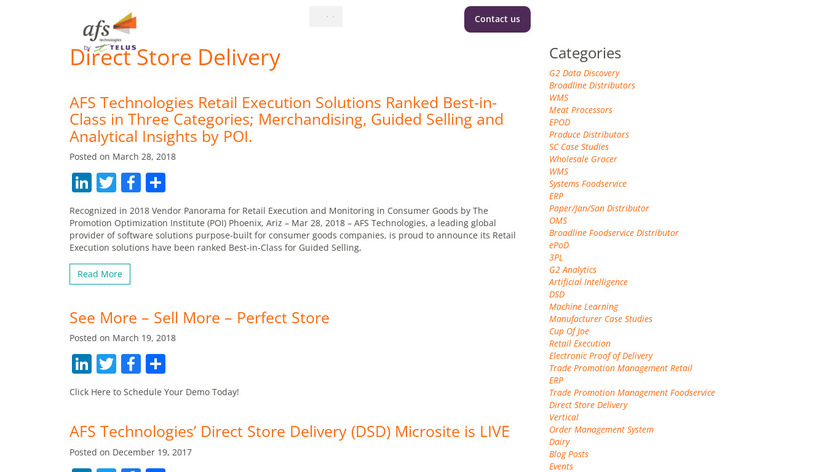840x472 pixels.
Task: Select Cup Of Joe category
Action: pos(569,332)
